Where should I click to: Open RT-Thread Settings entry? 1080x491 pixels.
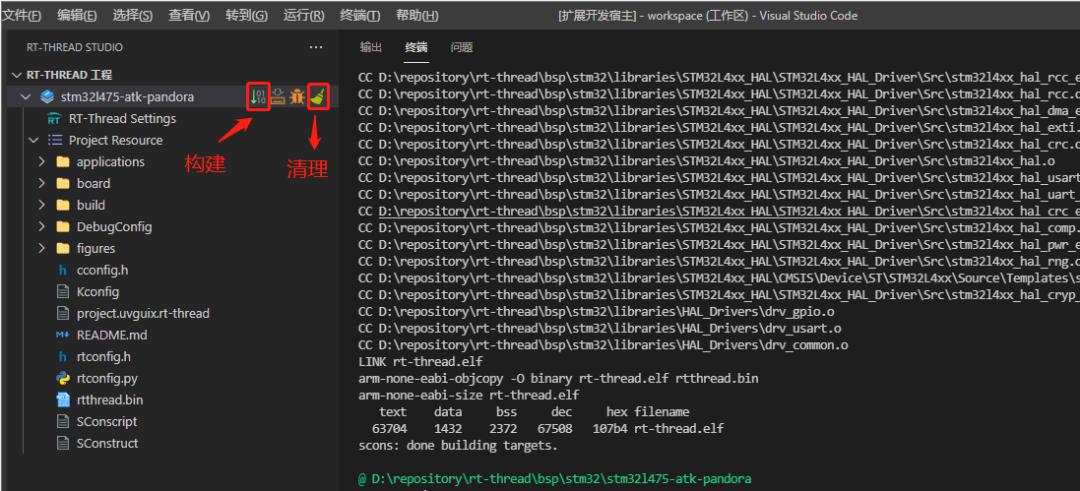(x=122, y=118)
